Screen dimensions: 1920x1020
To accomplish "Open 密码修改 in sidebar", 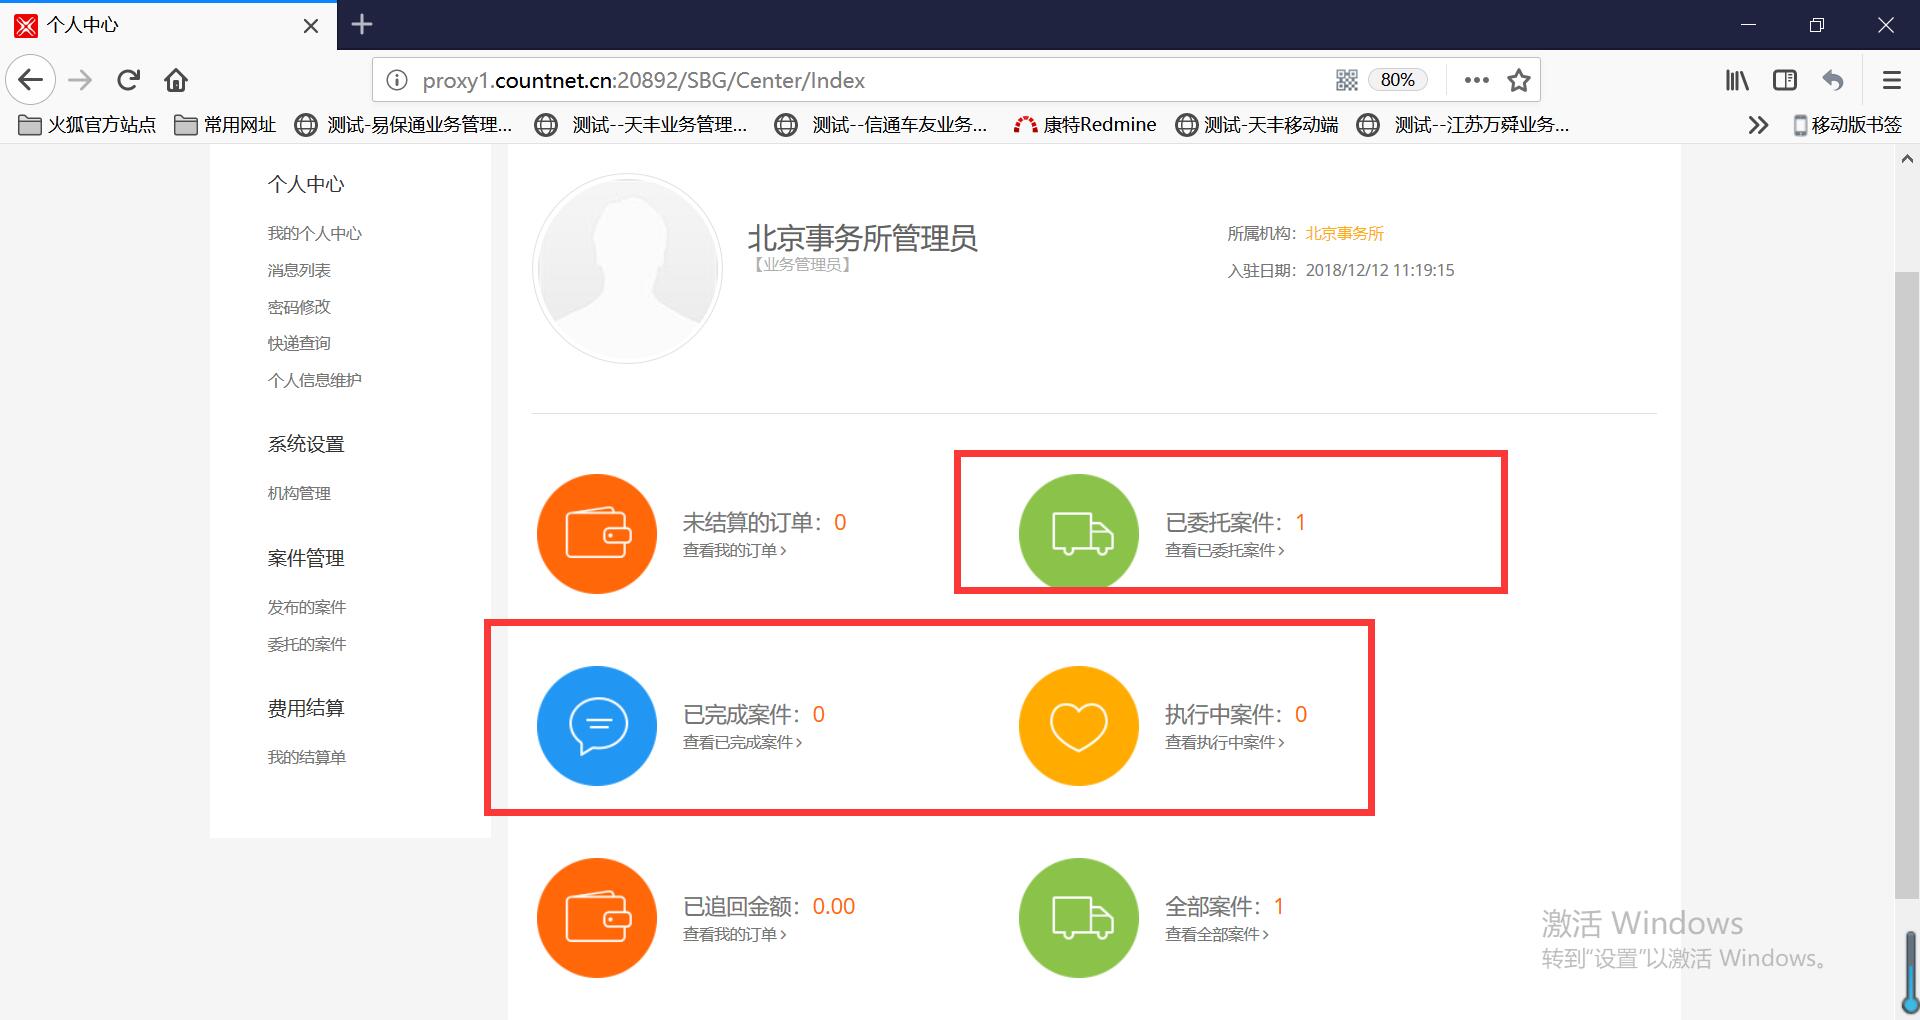I will [x=299, y=307].
